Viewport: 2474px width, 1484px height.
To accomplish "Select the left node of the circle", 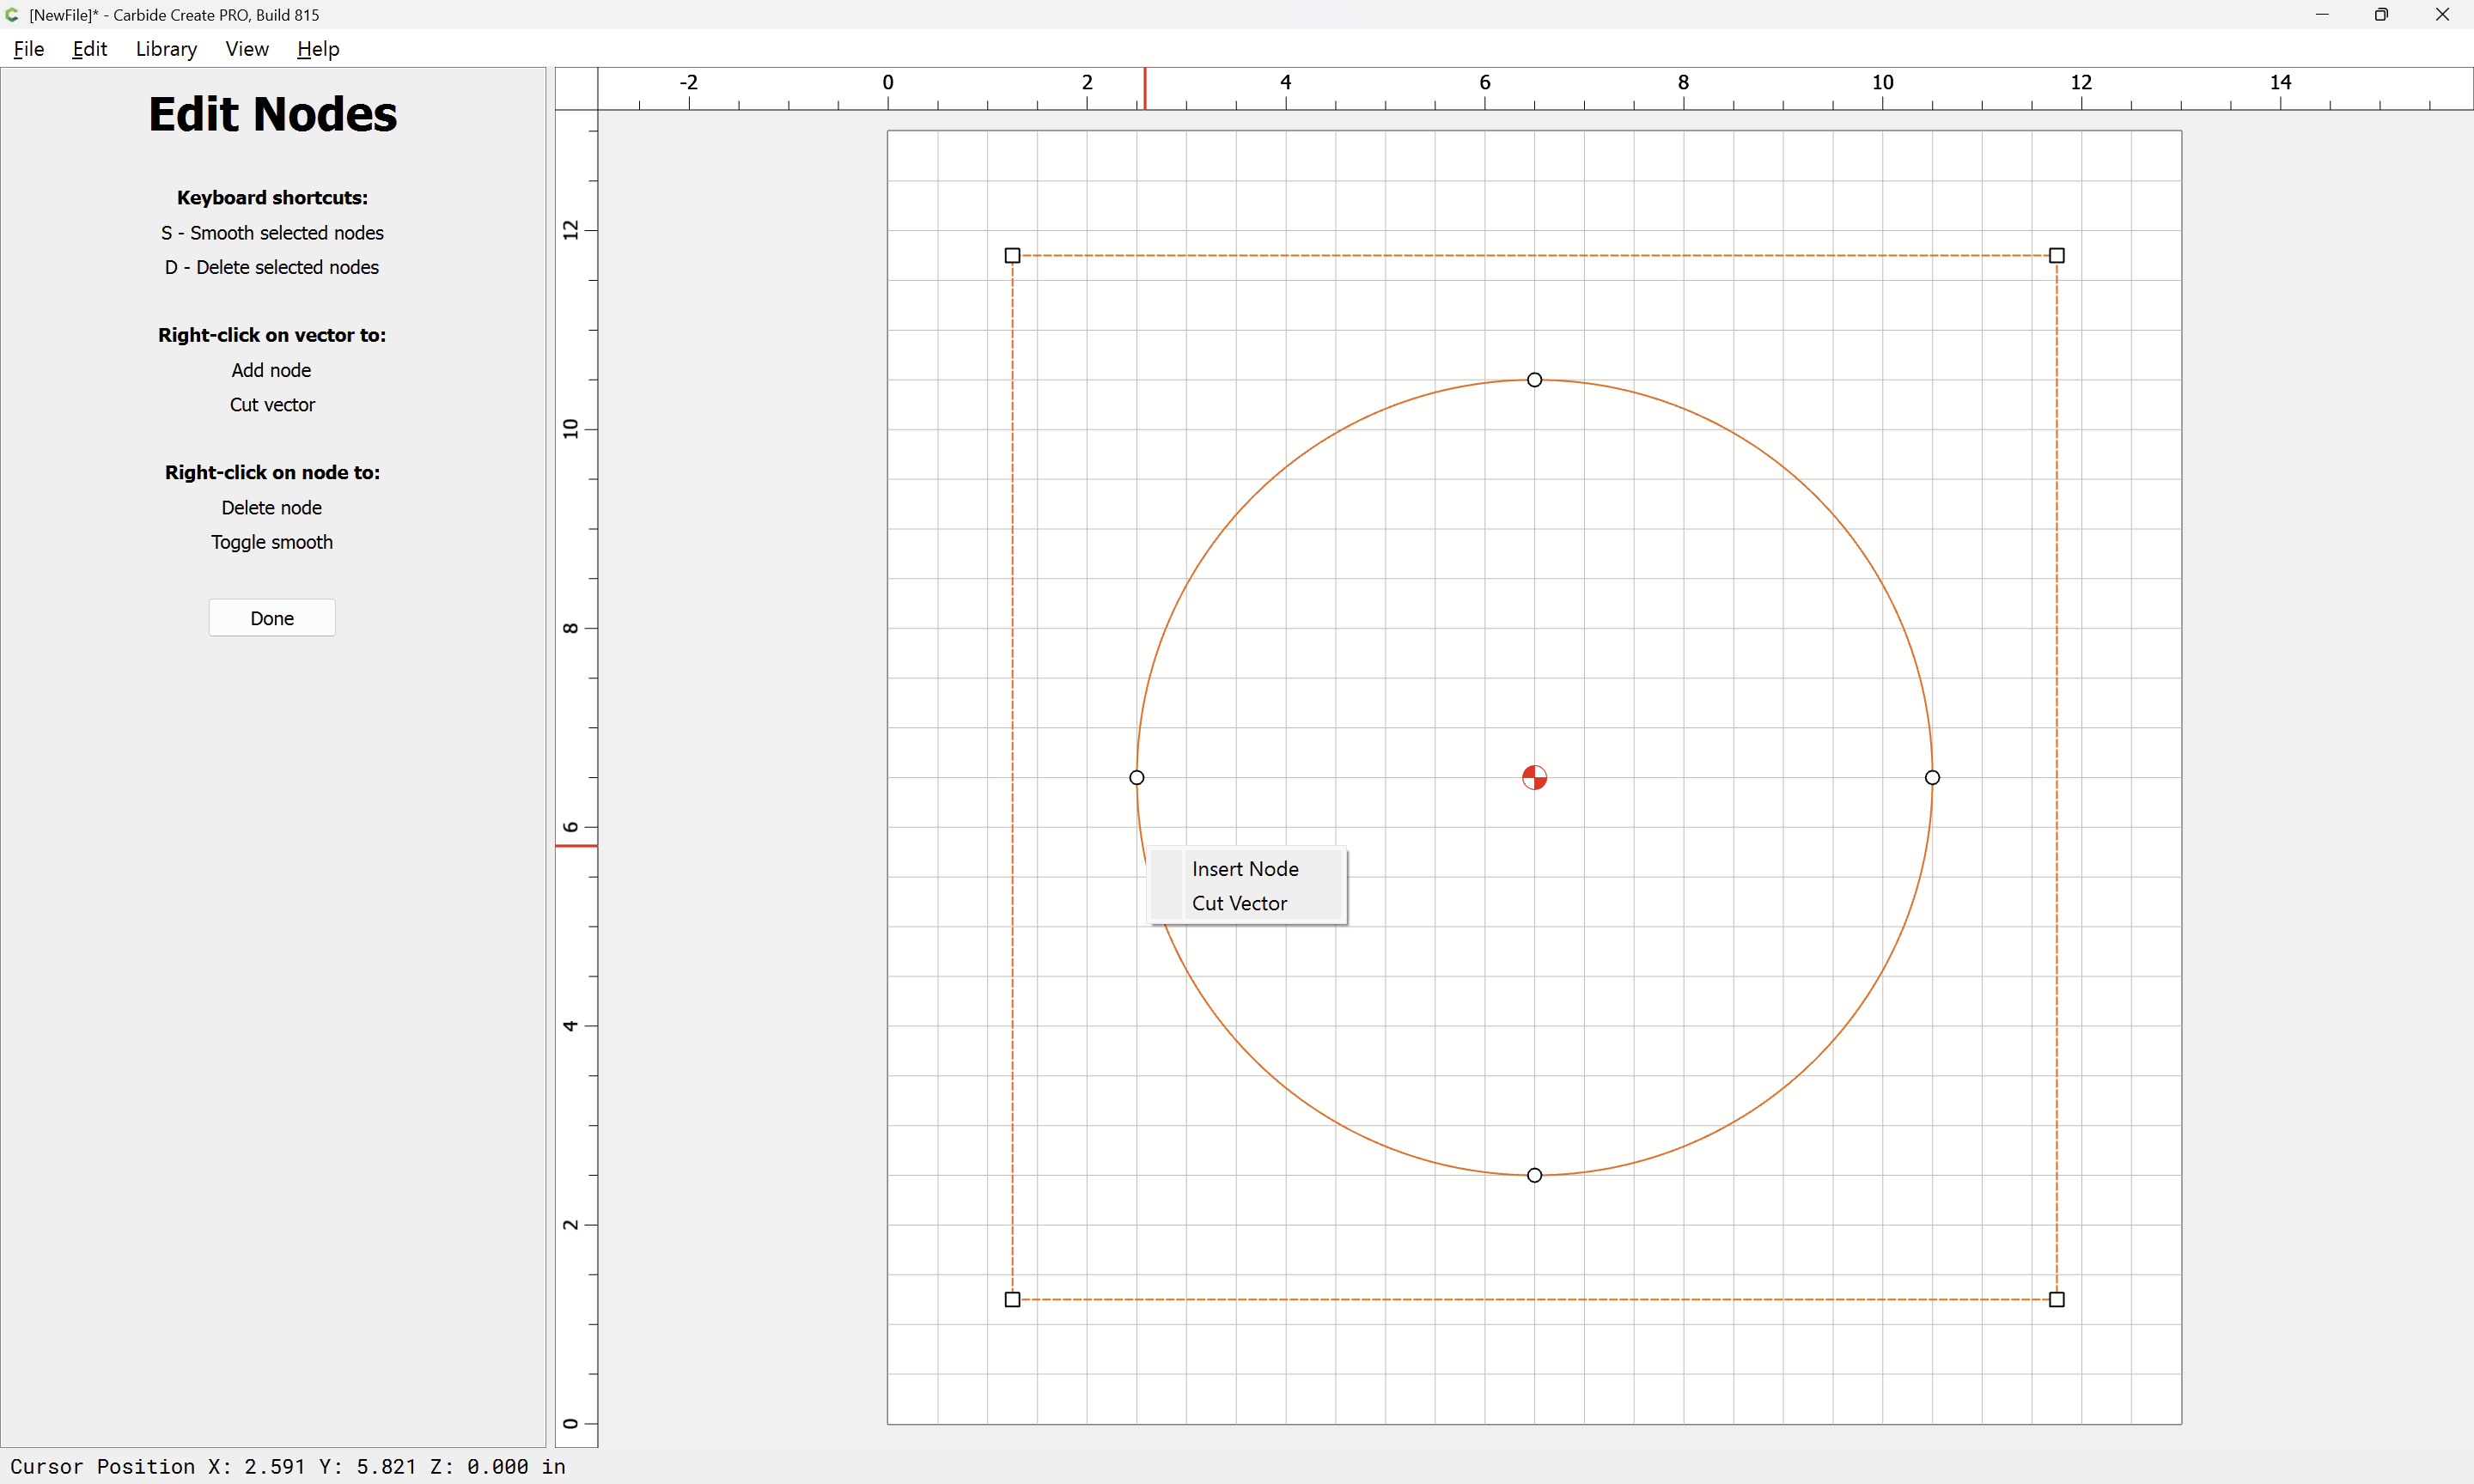I will coord(1137,777).
